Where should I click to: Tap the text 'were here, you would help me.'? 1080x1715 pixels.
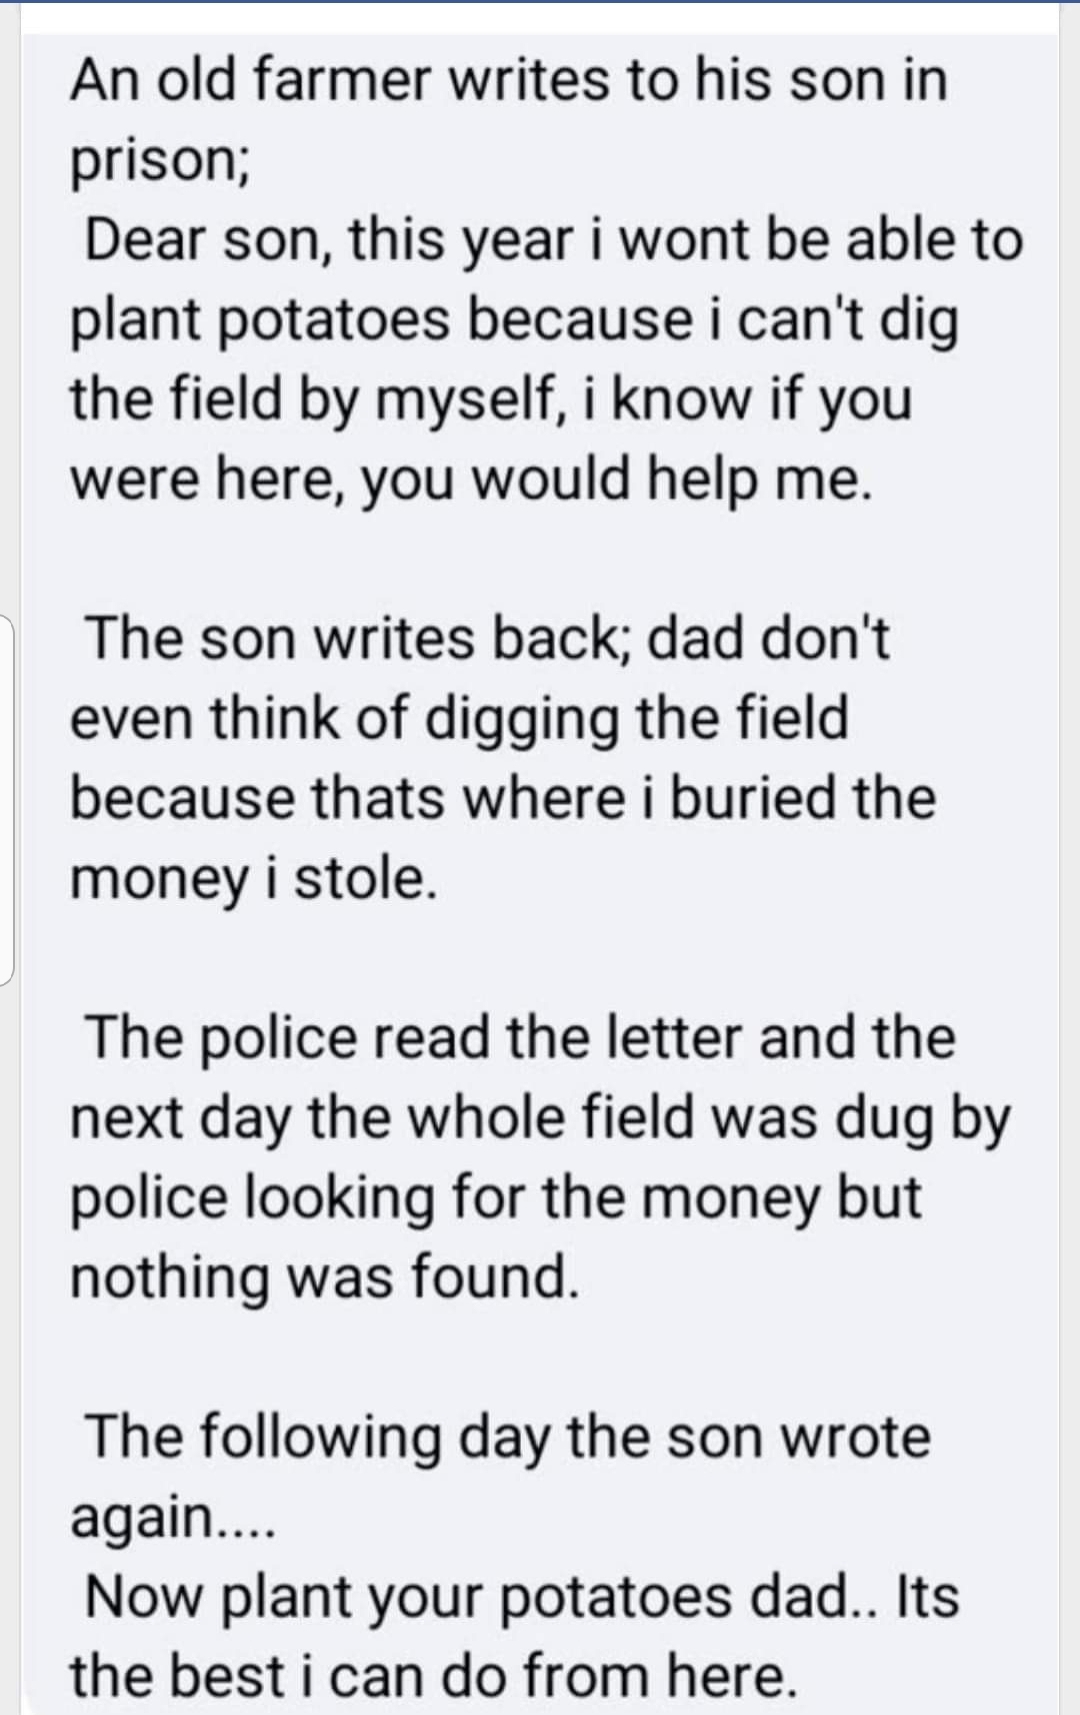pos(471,480)
